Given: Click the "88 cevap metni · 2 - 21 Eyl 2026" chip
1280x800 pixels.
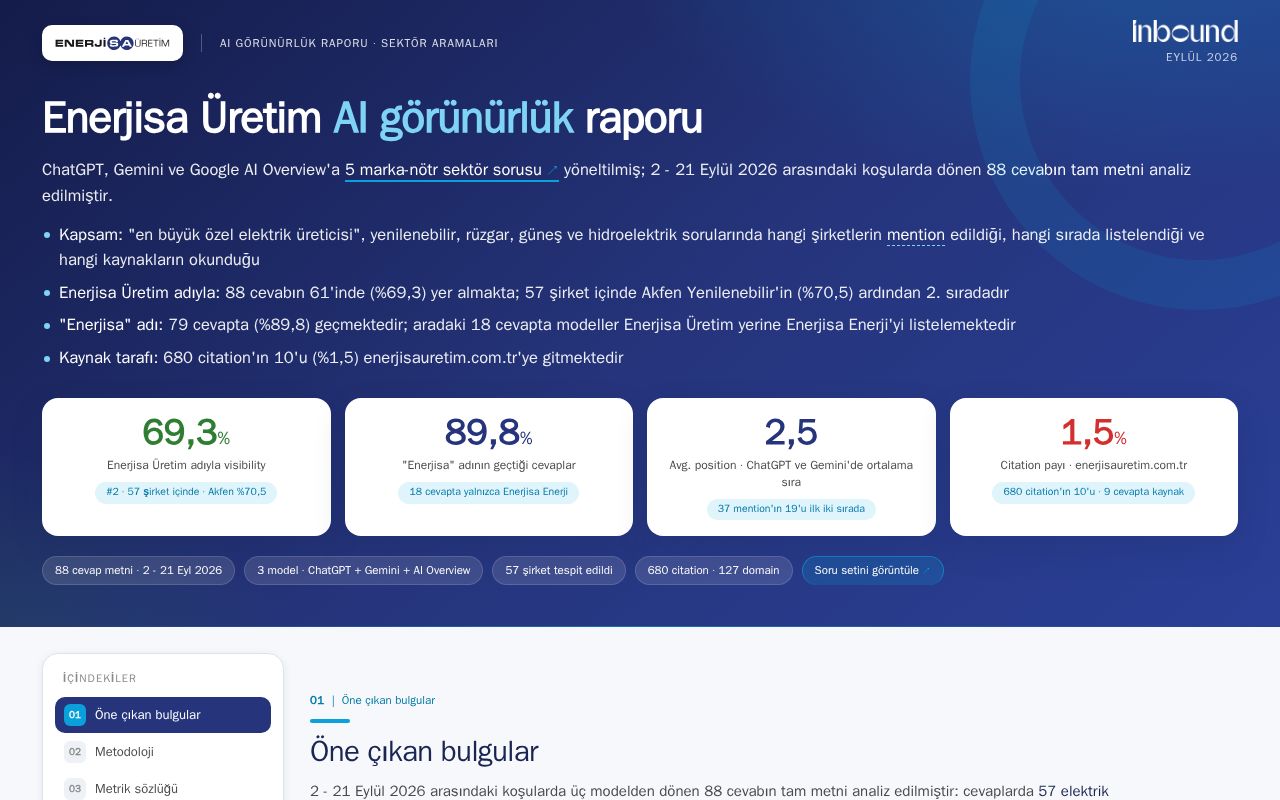Looking at the screenshot, I should [x=138, y=570].
